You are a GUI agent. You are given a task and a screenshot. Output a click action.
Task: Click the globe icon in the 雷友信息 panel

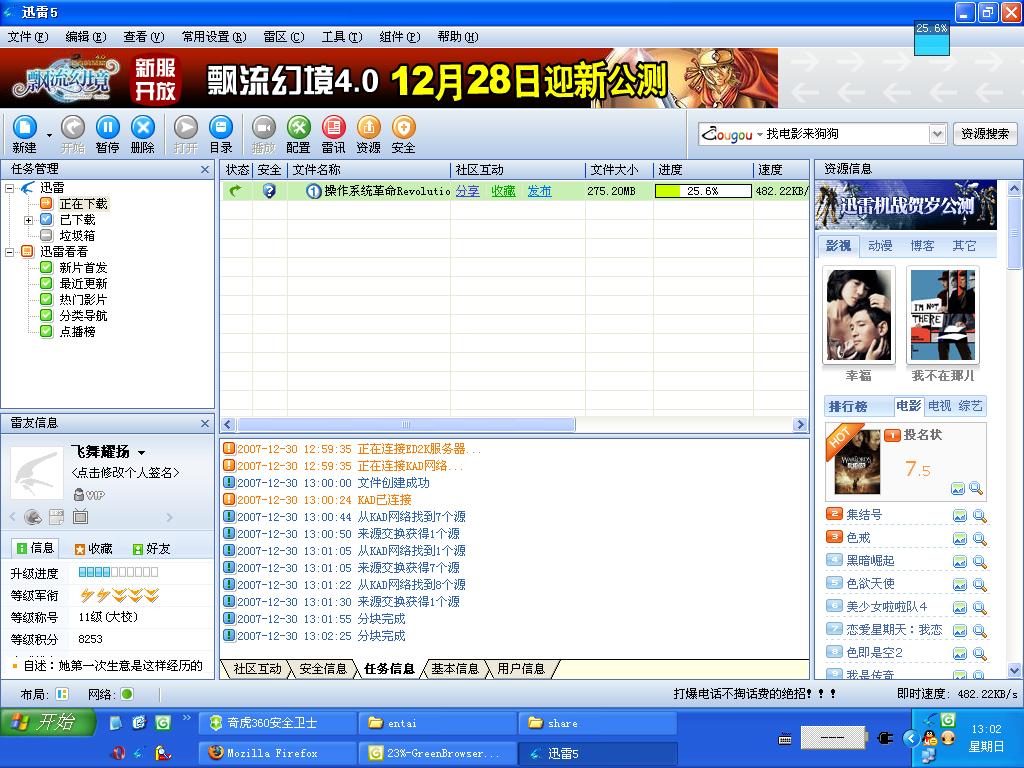tap(33, 517)
